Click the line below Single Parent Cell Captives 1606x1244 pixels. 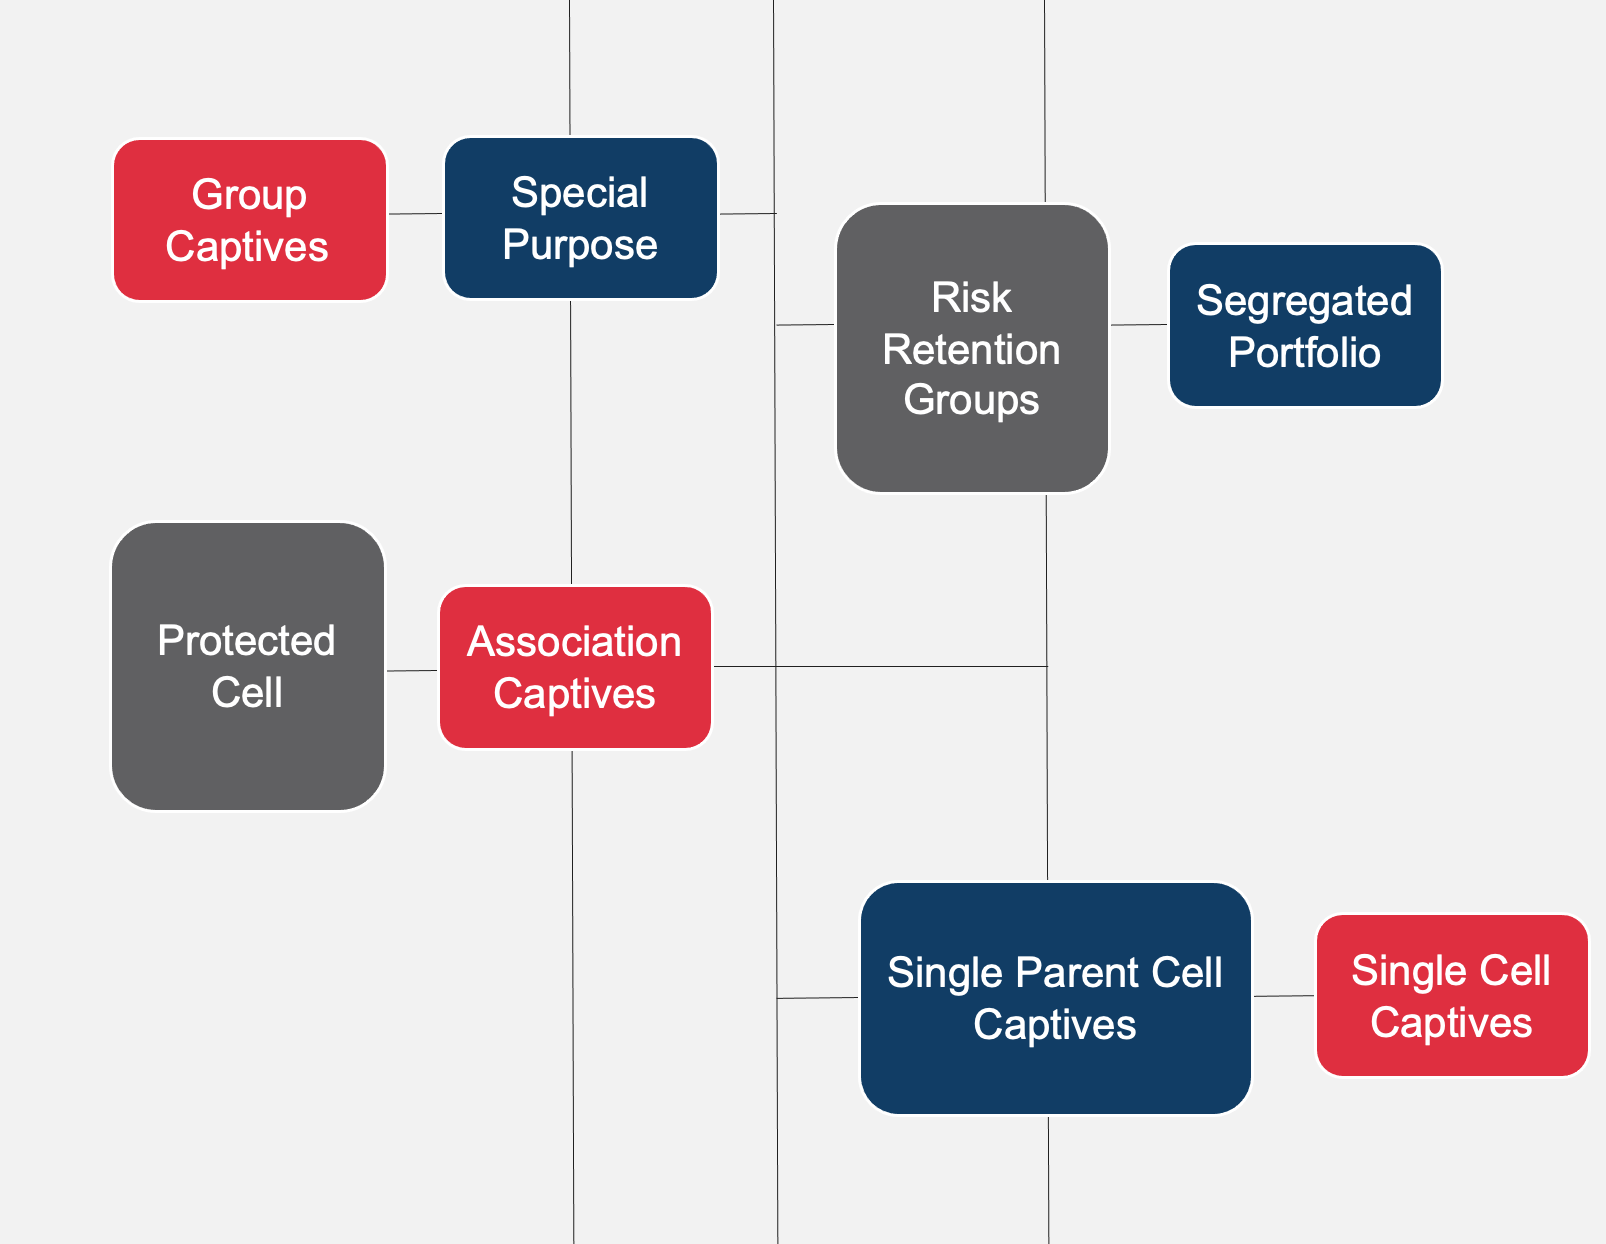pyautogui.click(x=1049, y=1180)
